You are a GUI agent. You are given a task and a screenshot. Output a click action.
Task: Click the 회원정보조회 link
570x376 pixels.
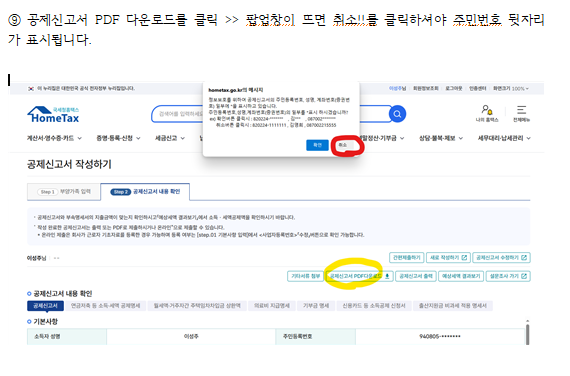point(425,88)
